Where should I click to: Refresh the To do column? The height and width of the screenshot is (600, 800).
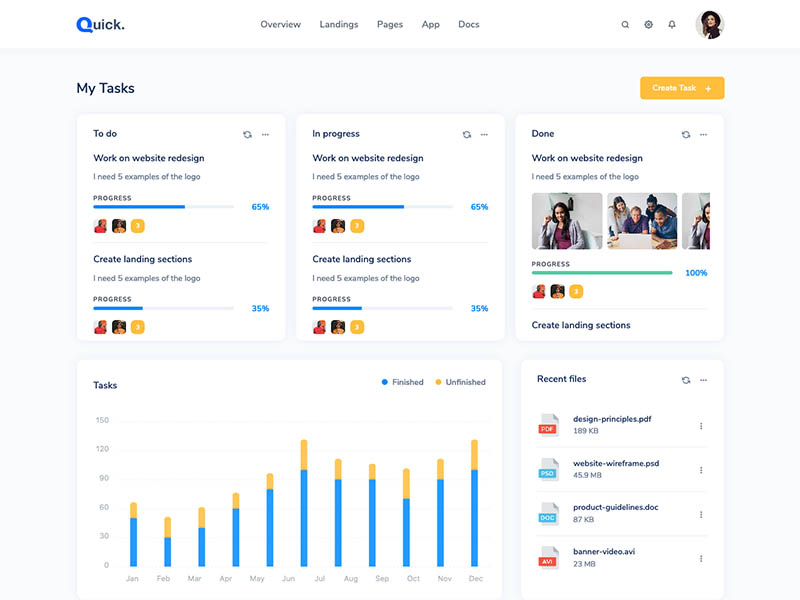pos(247,134)
